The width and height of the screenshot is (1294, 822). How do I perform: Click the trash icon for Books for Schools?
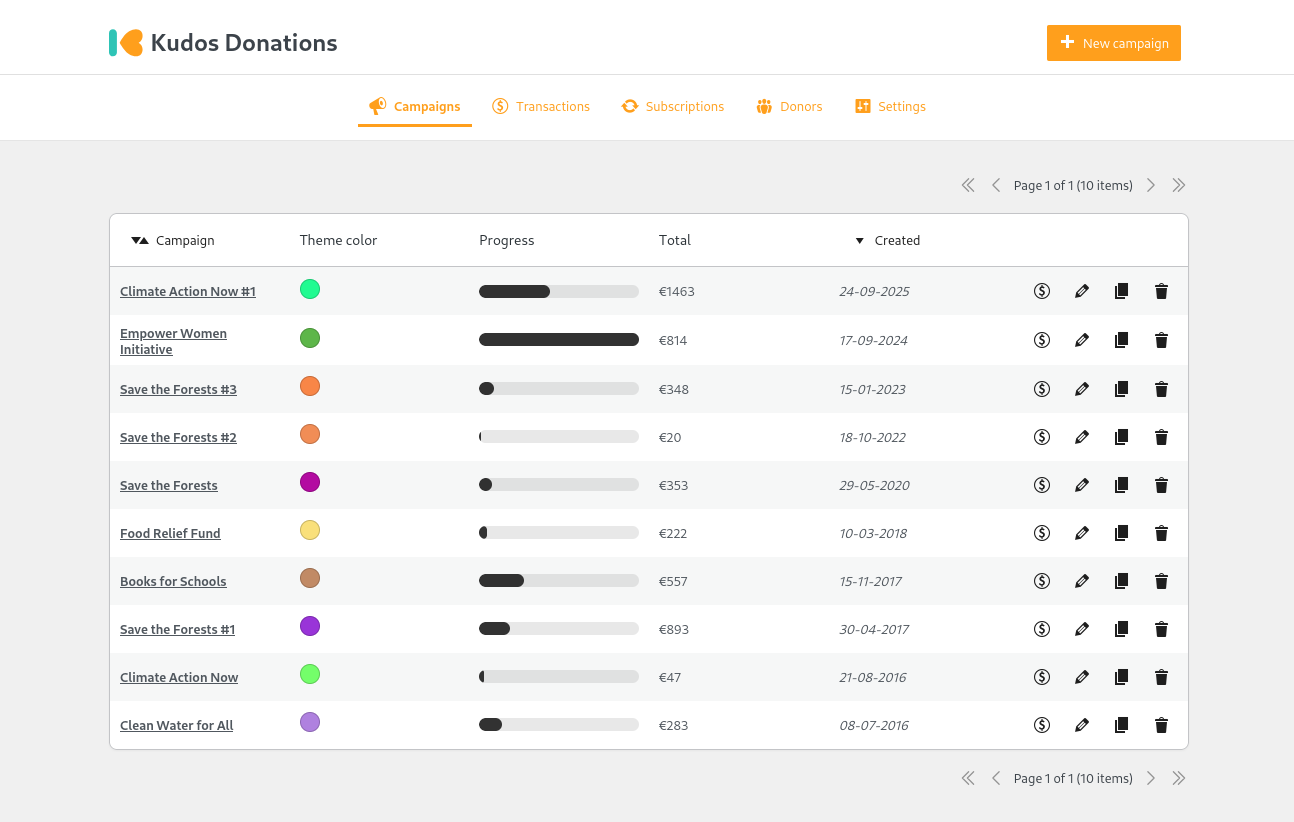point(1161,581)
